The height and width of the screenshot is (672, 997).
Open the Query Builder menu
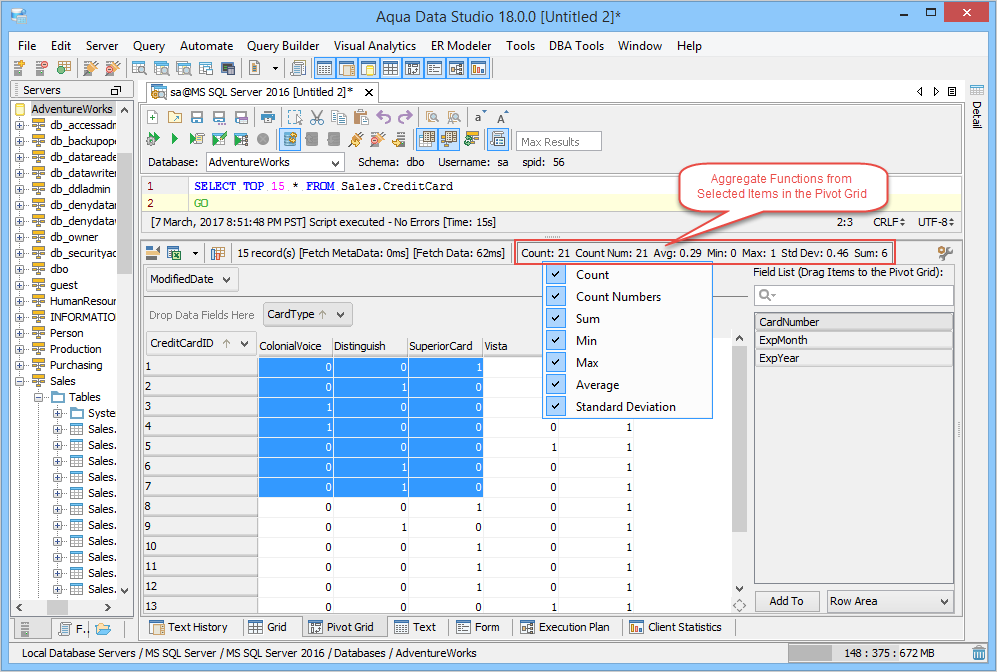pyautogui.click(x=283, y=46)
